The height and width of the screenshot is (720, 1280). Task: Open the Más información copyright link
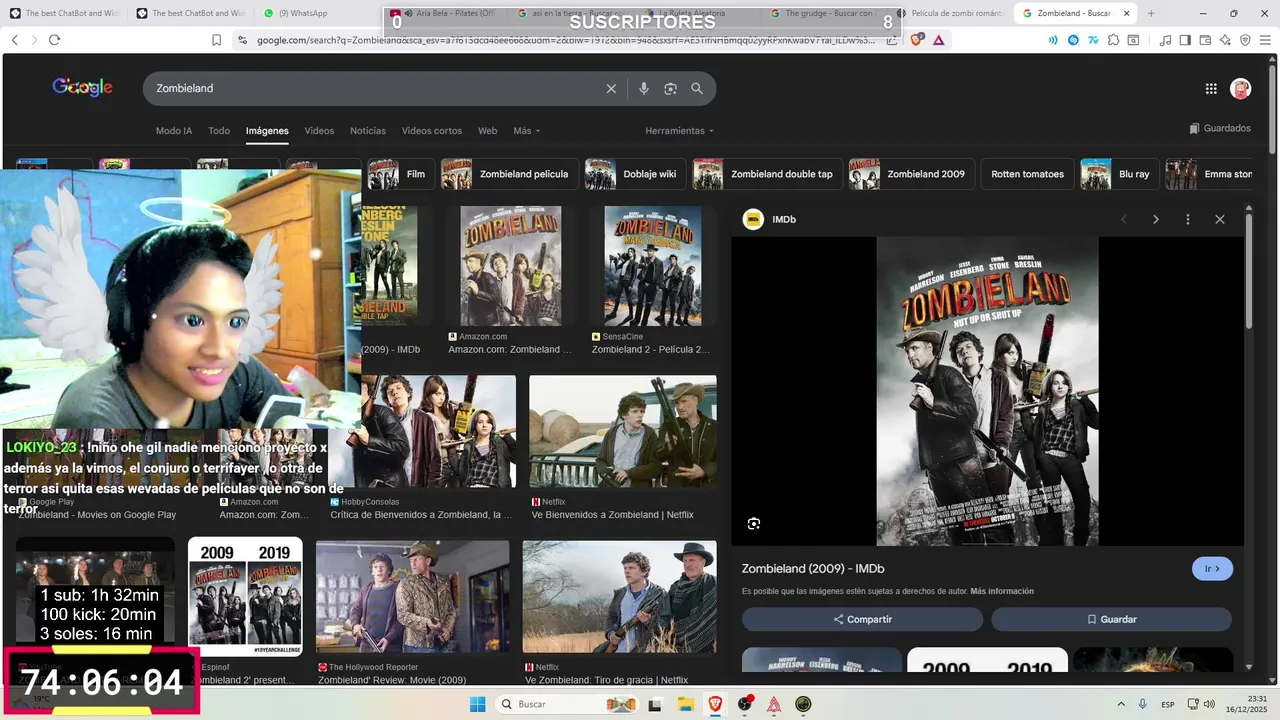pyautogui.click(x=1002, y=591)
